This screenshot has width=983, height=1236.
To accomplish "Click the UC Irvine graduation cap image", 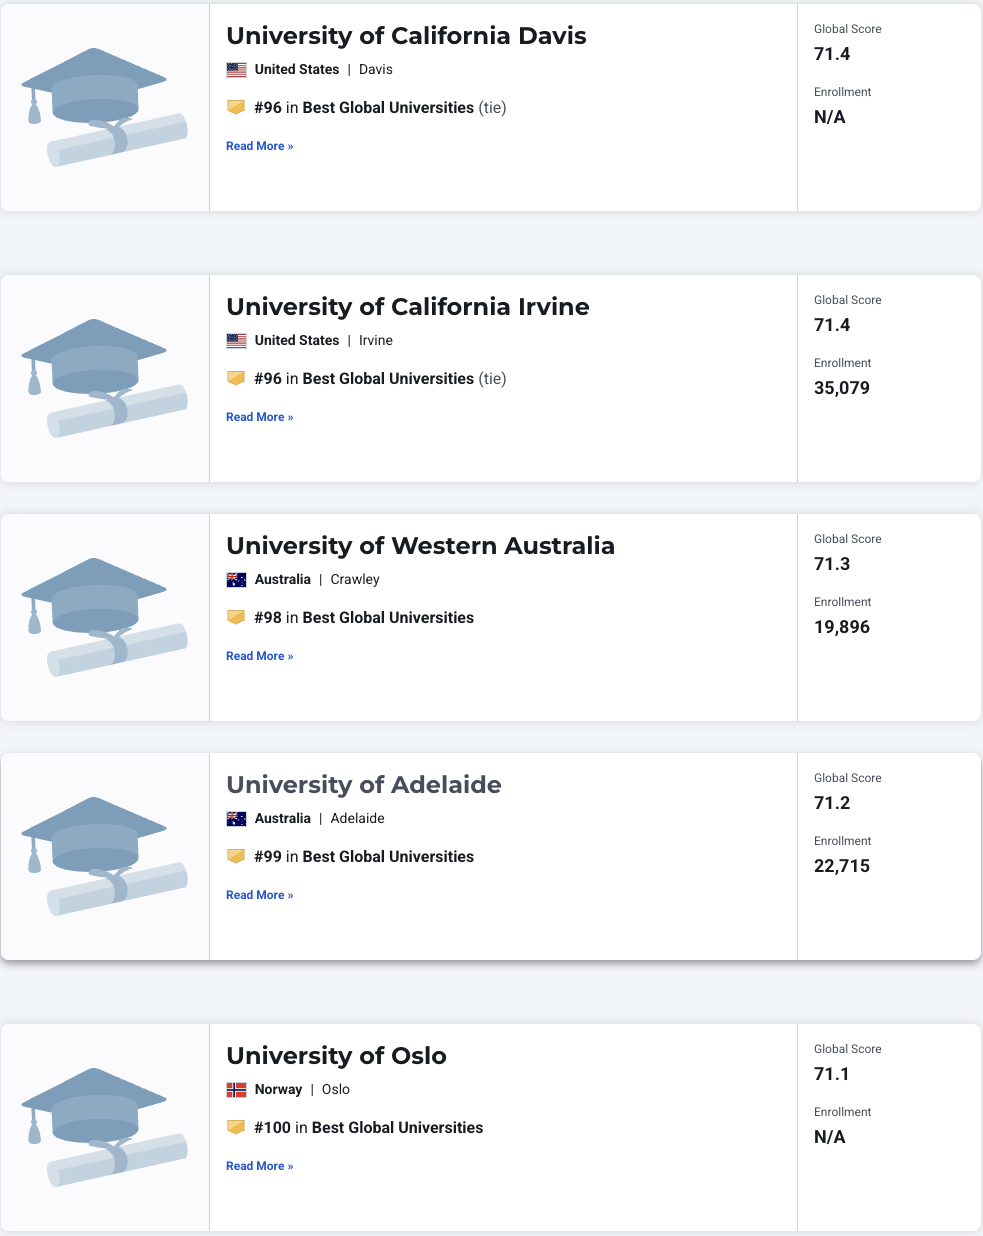I will coord(104,378).
